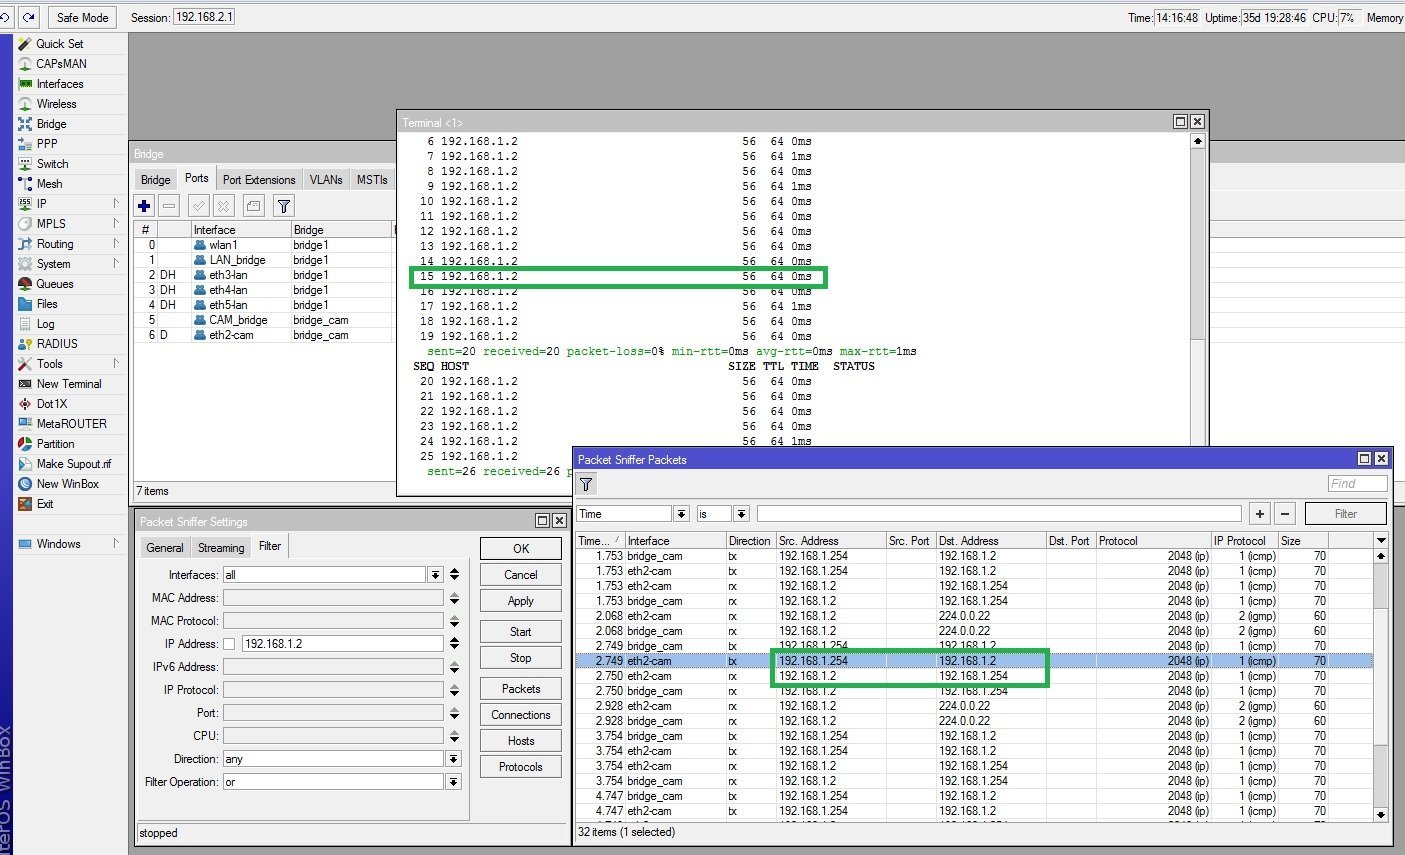
Task: Expand the Direction dropdown showing 'any'
Action: [453, 759]
